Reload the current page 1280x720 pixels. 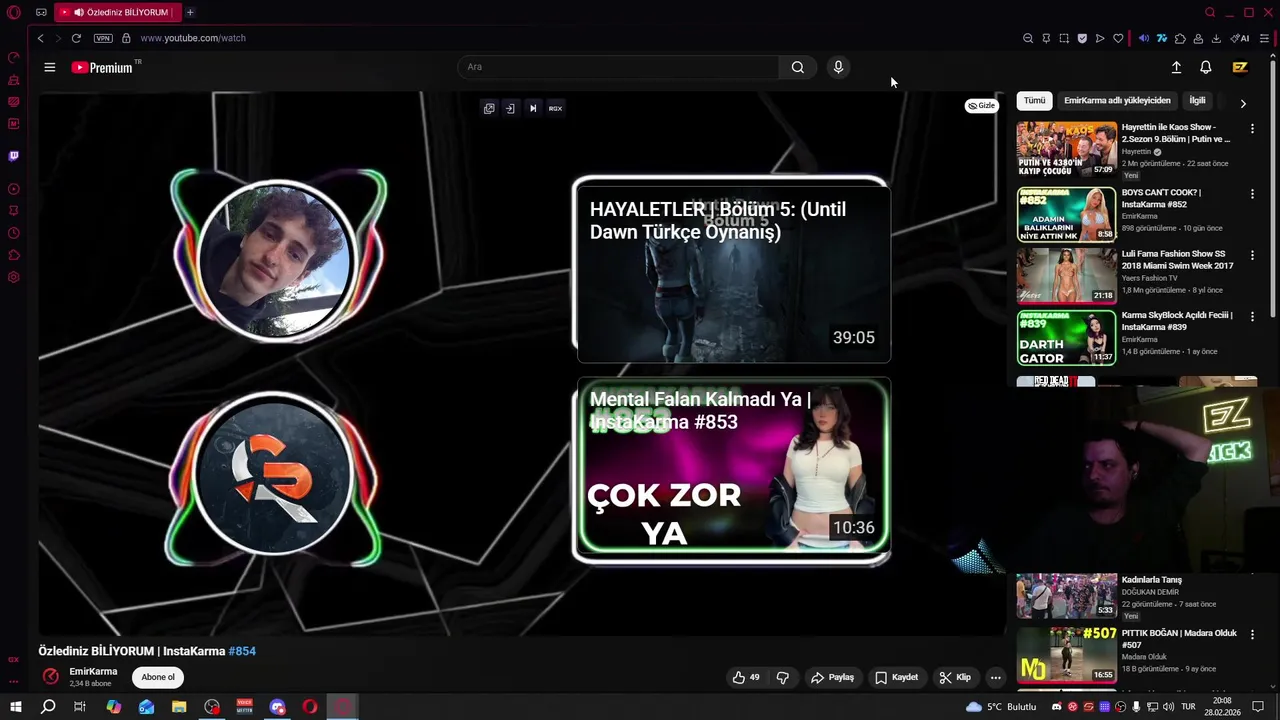pyautogui.click(x=76, y=38)
